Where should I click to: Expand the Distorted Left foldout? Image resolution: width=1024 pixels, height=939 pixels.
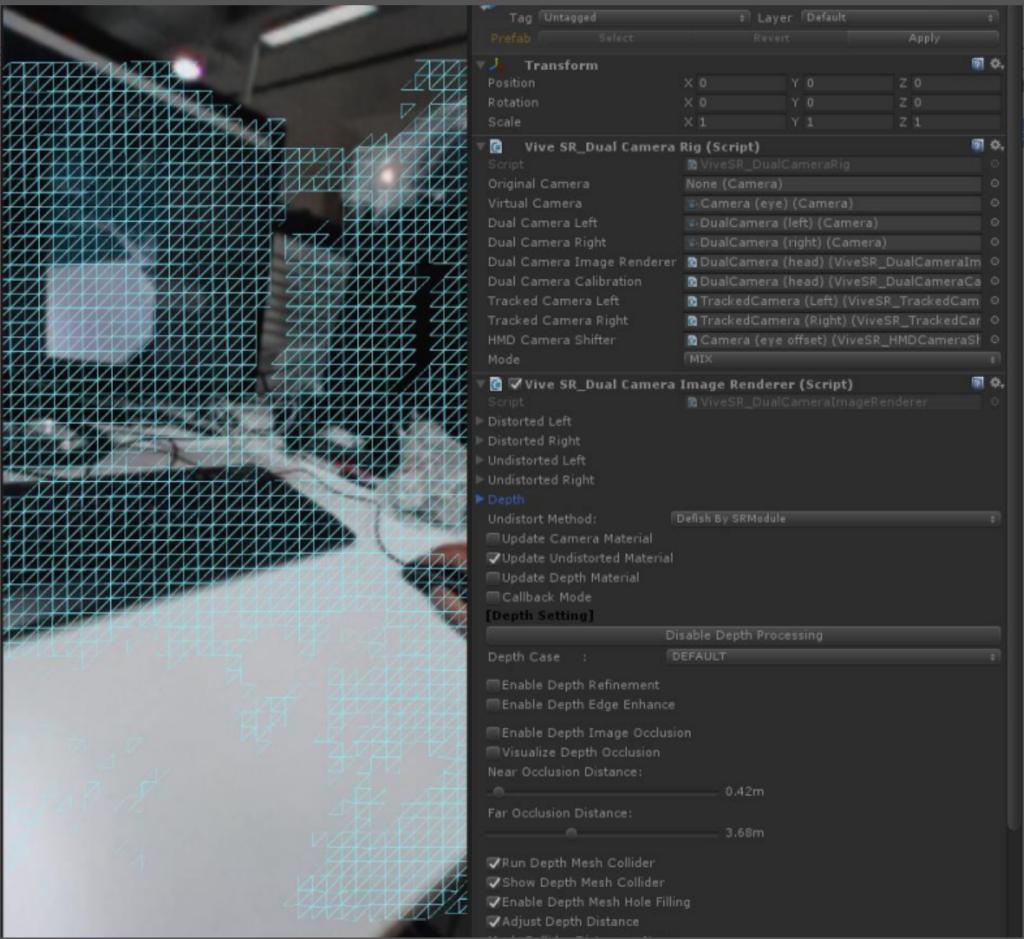pyautogui.click(x=481, y=422)
